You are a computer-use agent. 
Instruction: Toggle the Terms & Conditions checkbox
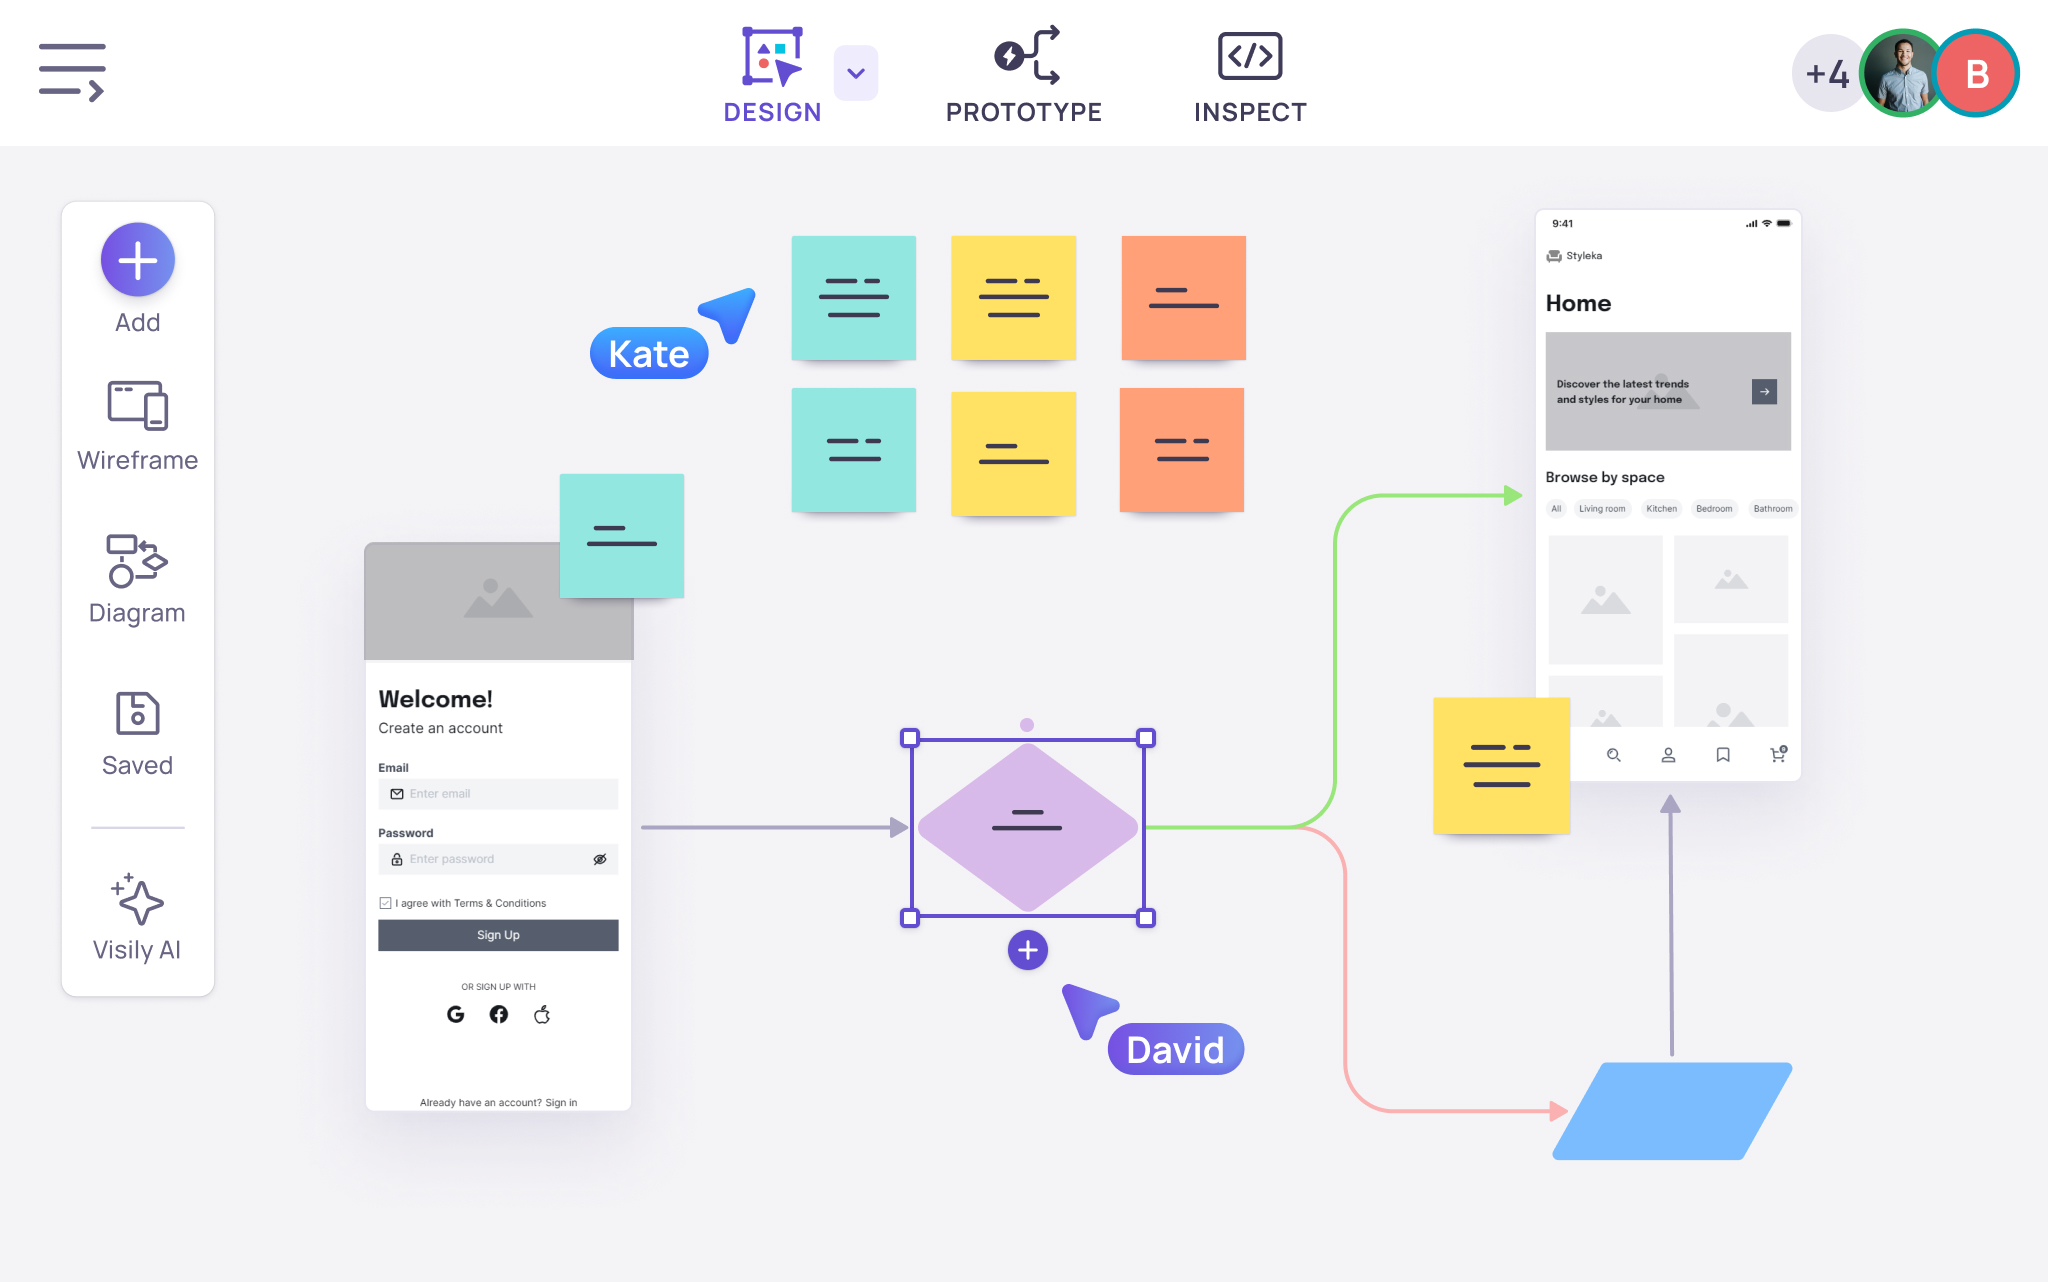(x=387, y=902)
